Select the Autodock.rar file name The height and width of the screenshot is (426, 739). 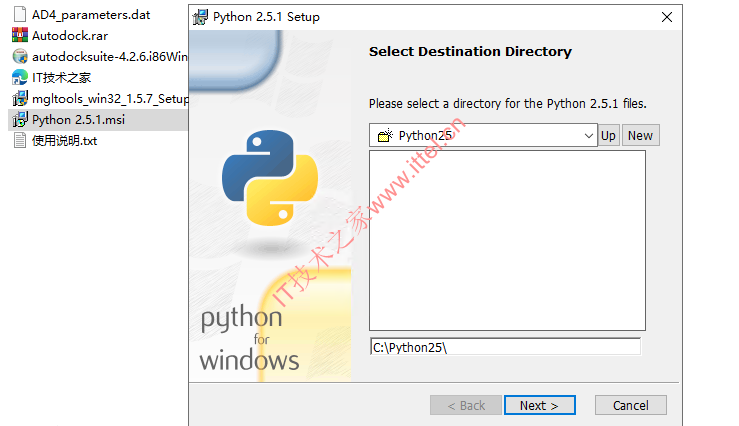click(x=70, y=35)
